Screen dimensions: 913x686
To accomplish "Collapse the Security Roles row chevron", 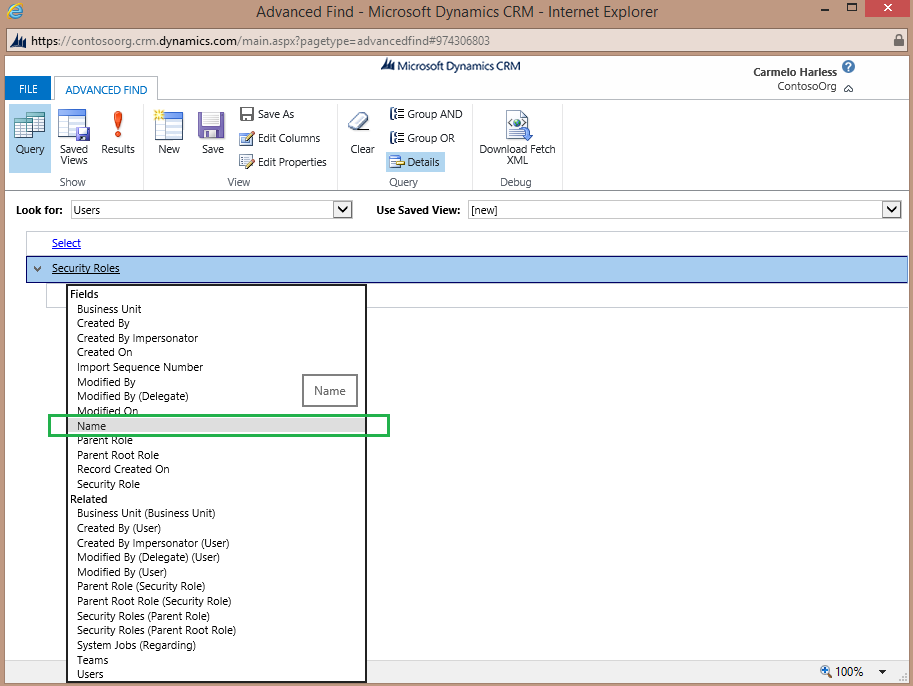I will click(x=38, y=269).
